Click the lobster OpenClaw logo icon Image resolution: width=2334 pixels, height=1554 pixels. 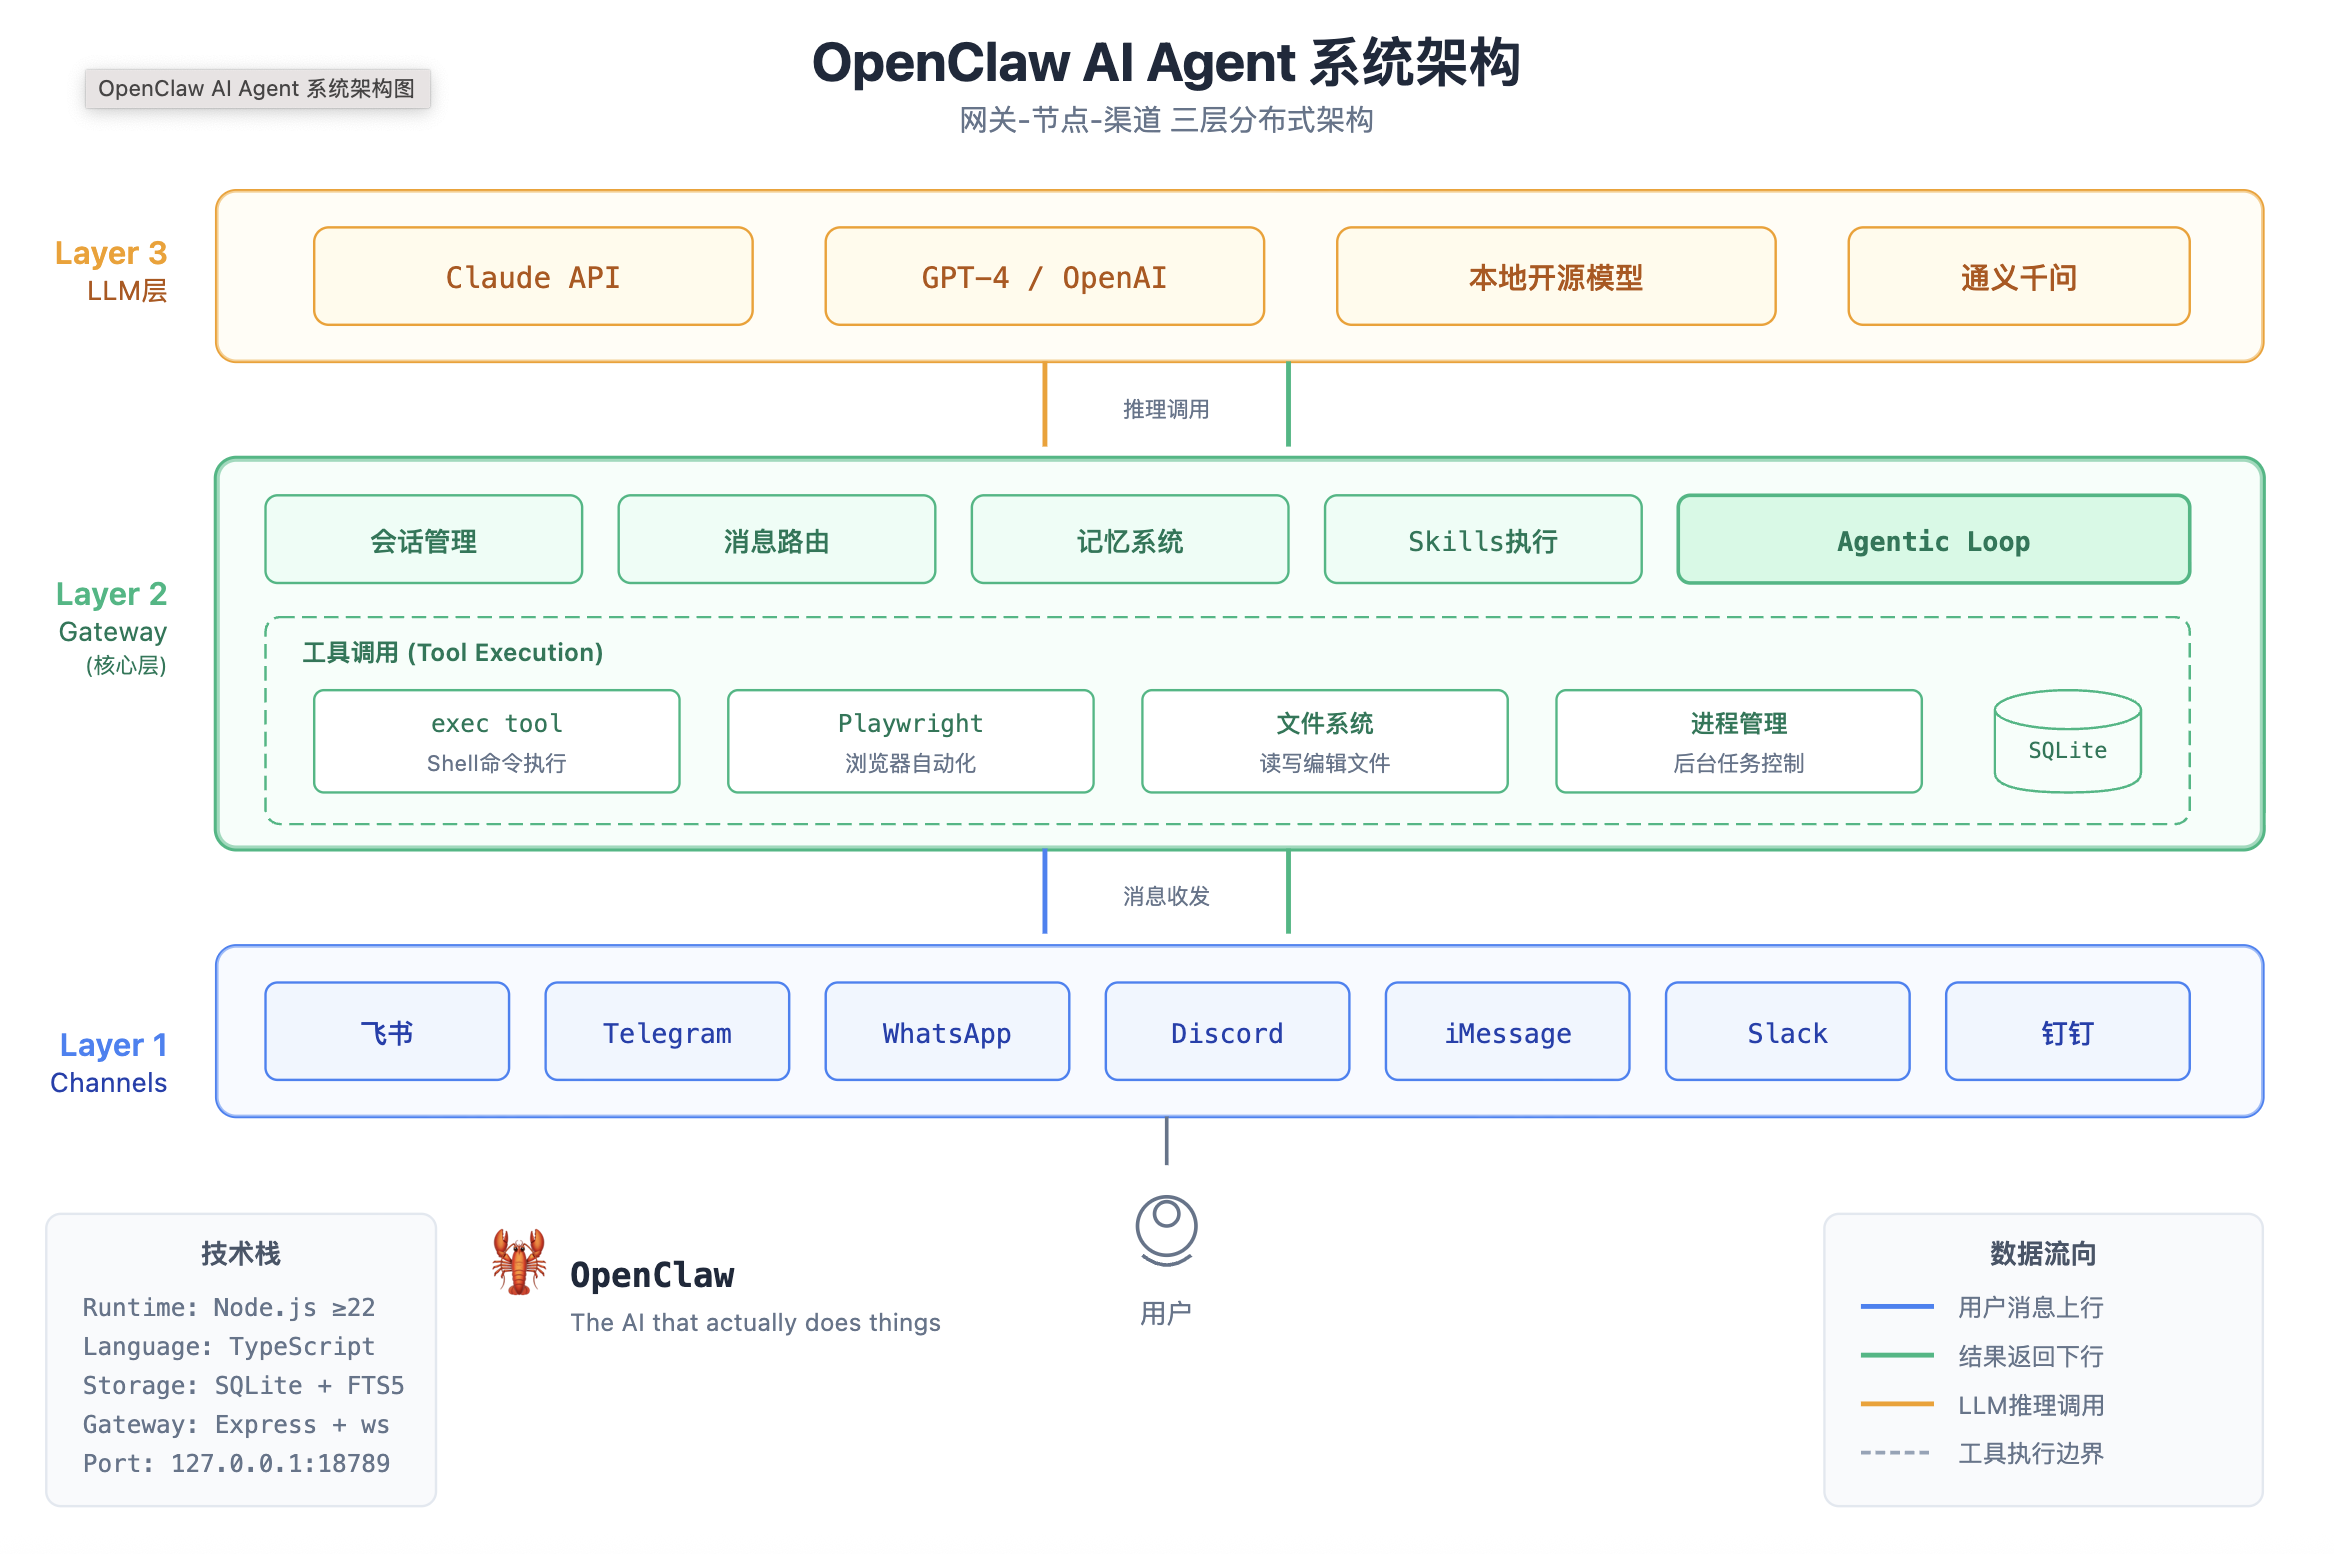[519, 1262]
